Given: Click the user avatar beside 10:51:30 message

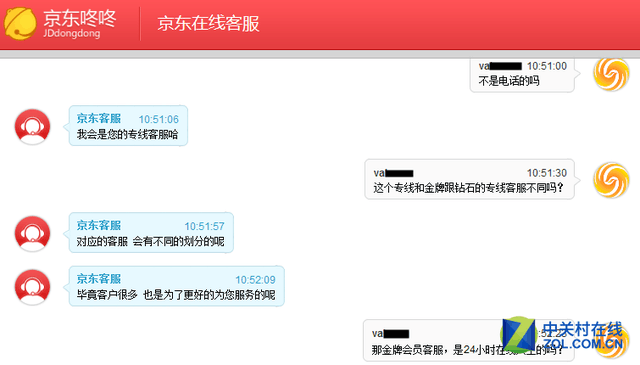Looking at the screenshot, I should click(611, 180).
